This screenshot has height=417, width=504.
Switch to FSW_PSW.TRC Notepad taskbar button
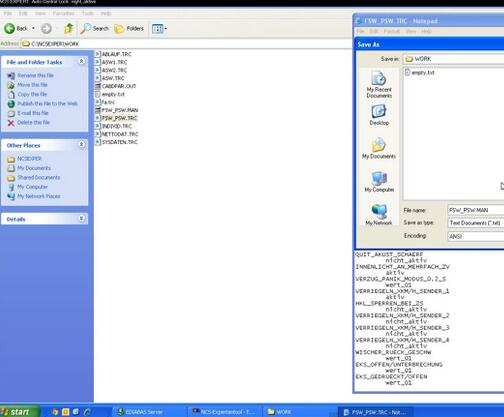click(375, 412)
